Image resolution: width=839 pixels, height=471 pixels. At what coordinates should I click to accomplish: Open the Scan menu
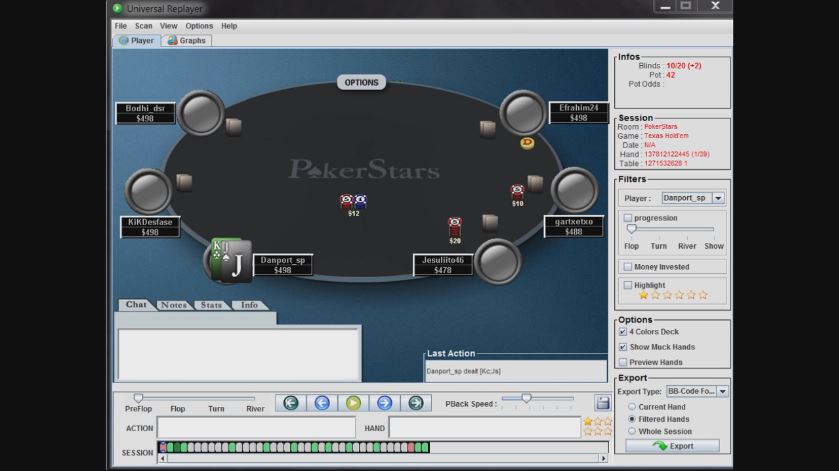[x=143, y=26]
